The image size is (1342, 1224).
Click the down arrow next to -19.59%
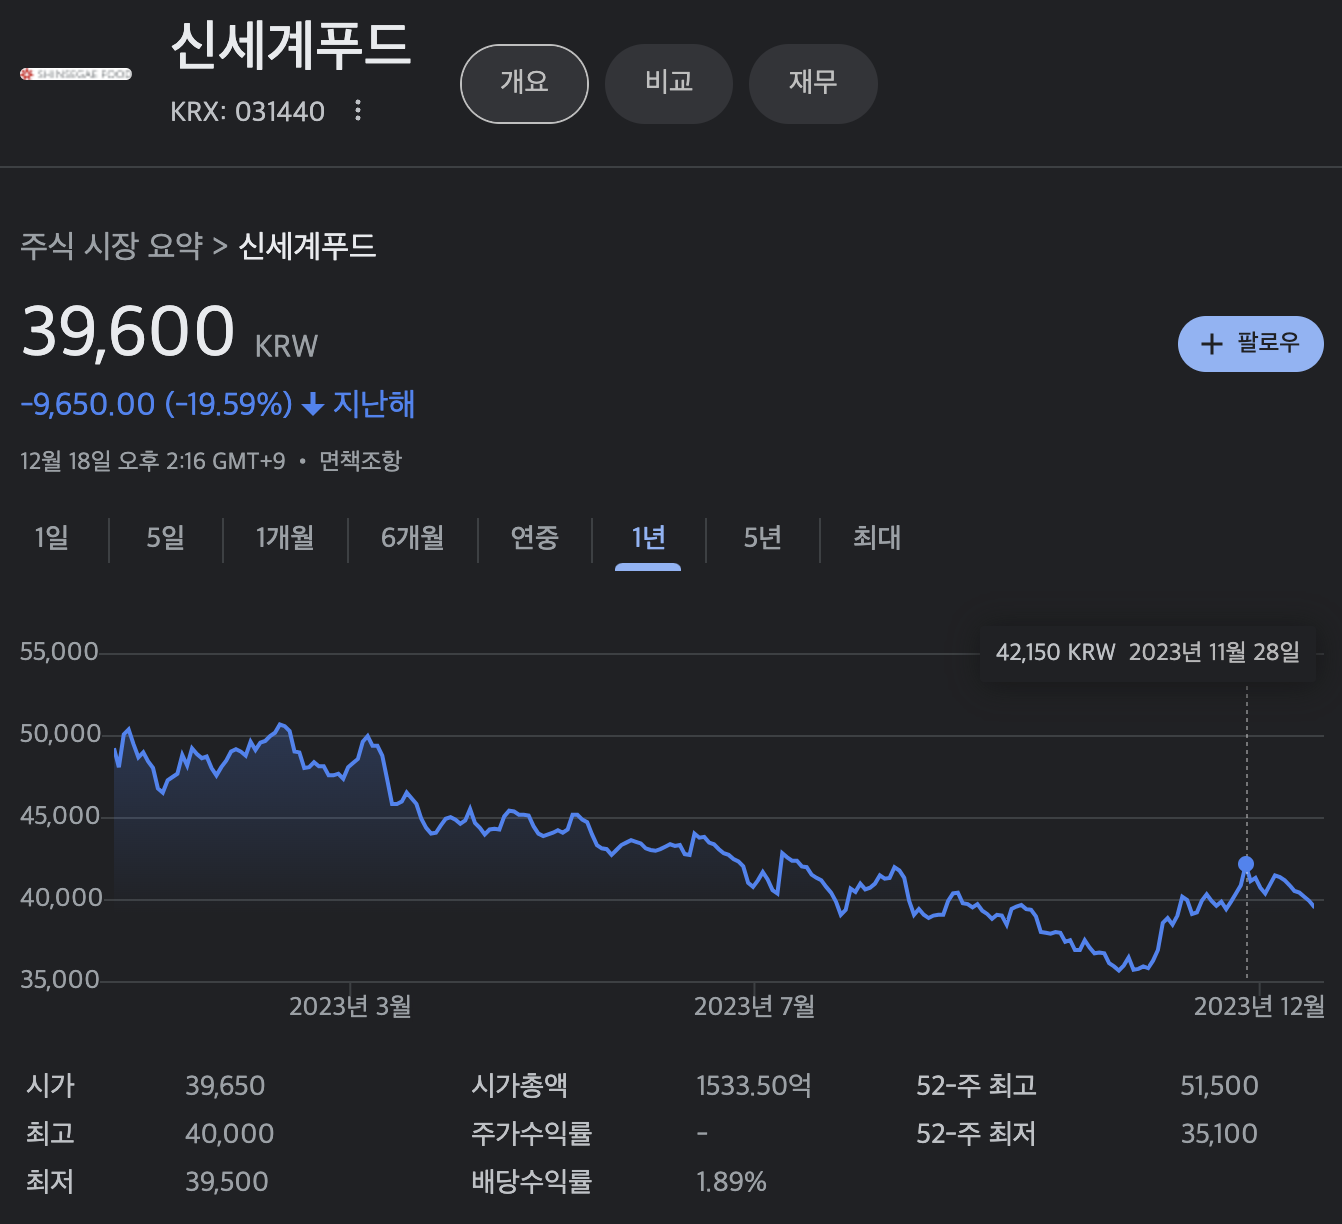pyautogui.click(x=313, y=404)
